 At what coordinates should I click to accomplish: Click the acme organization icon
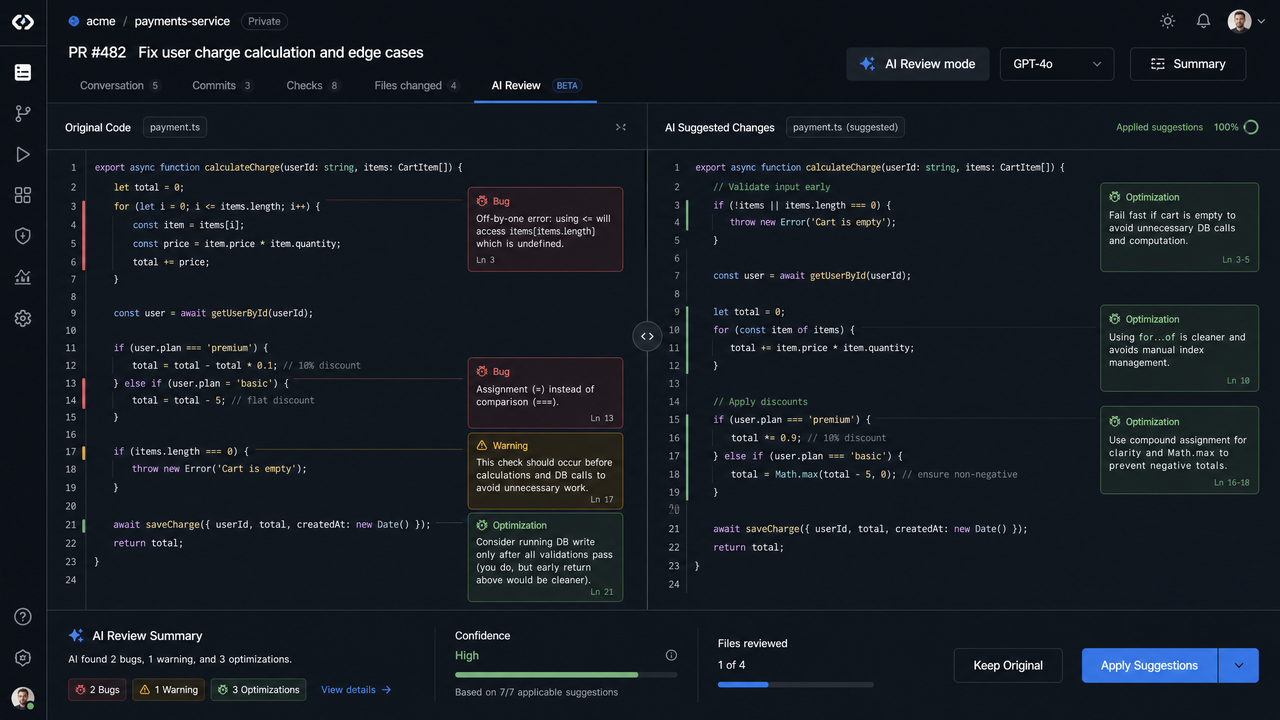pos(74,21)
